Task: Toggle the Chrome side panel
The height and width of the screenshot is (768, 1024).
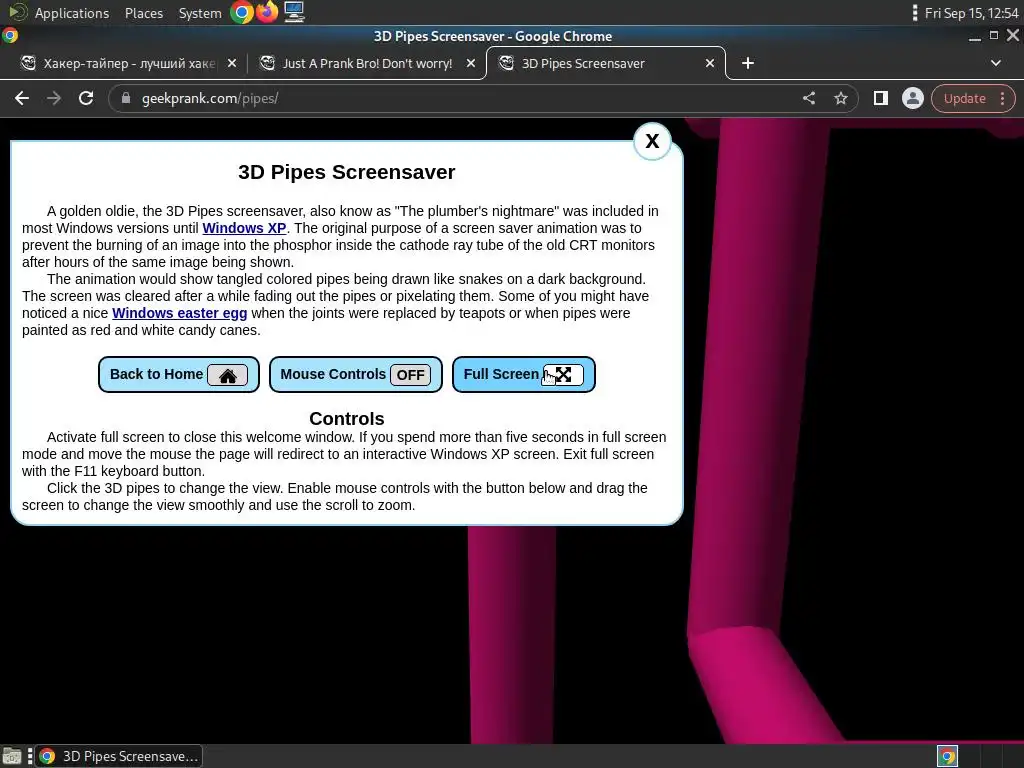Action: click(x=881, y=99)
